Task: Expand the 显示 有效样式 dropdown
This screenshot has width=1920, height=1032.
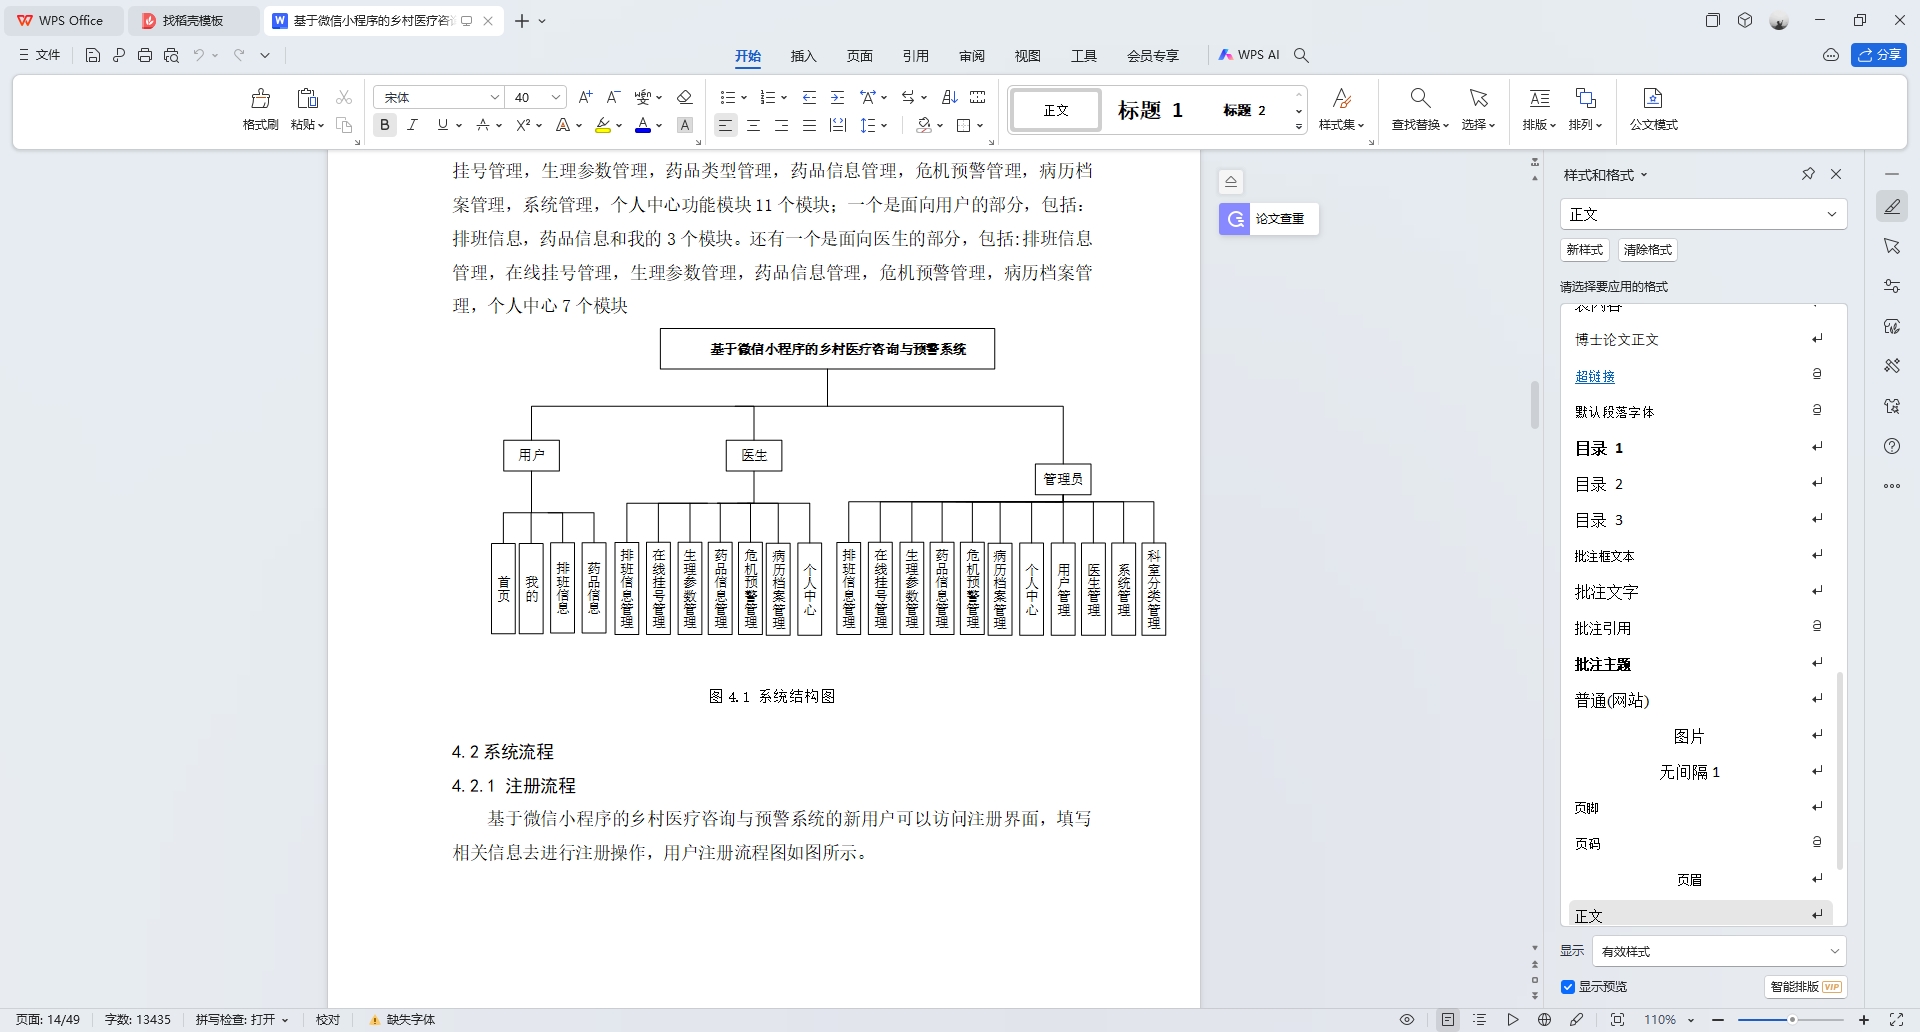Action: pyautogui.click(x=1833, y=951)
